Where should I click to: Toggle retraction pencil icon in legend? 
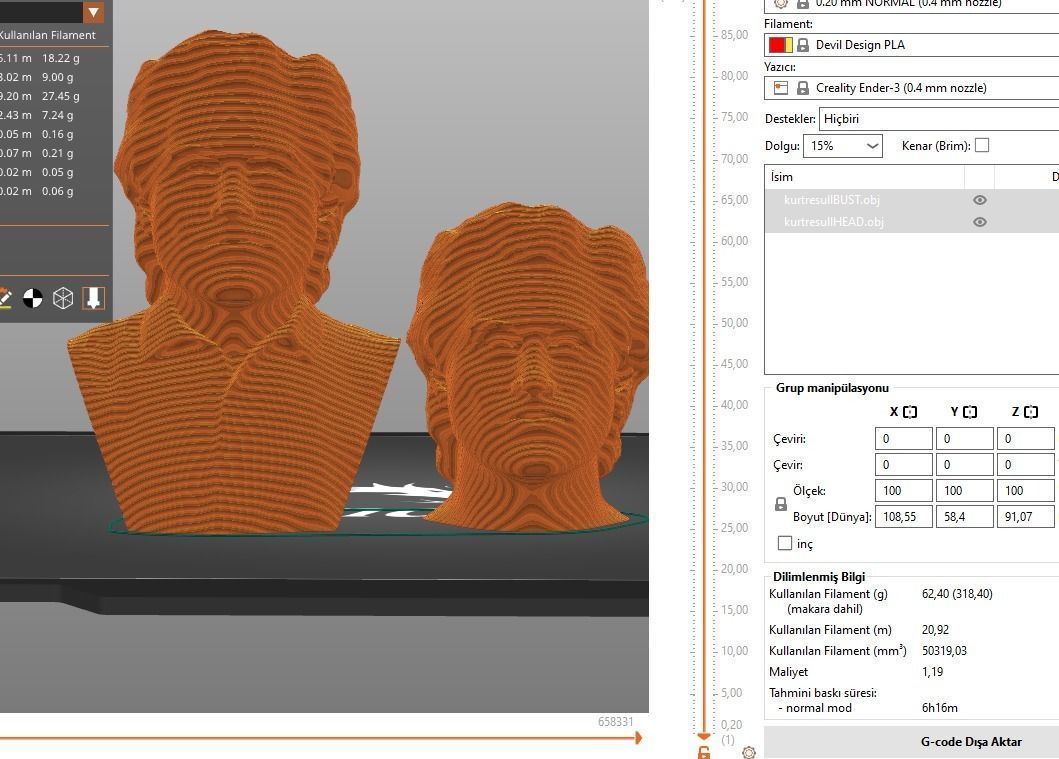pos(5,298)
